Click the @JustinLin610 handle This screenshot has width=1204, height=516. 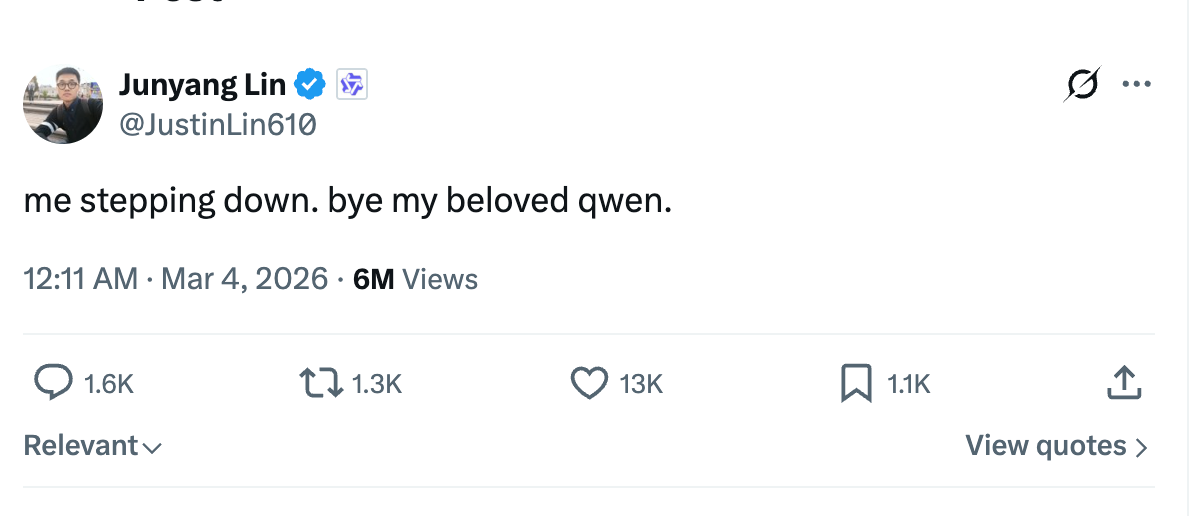217,124
